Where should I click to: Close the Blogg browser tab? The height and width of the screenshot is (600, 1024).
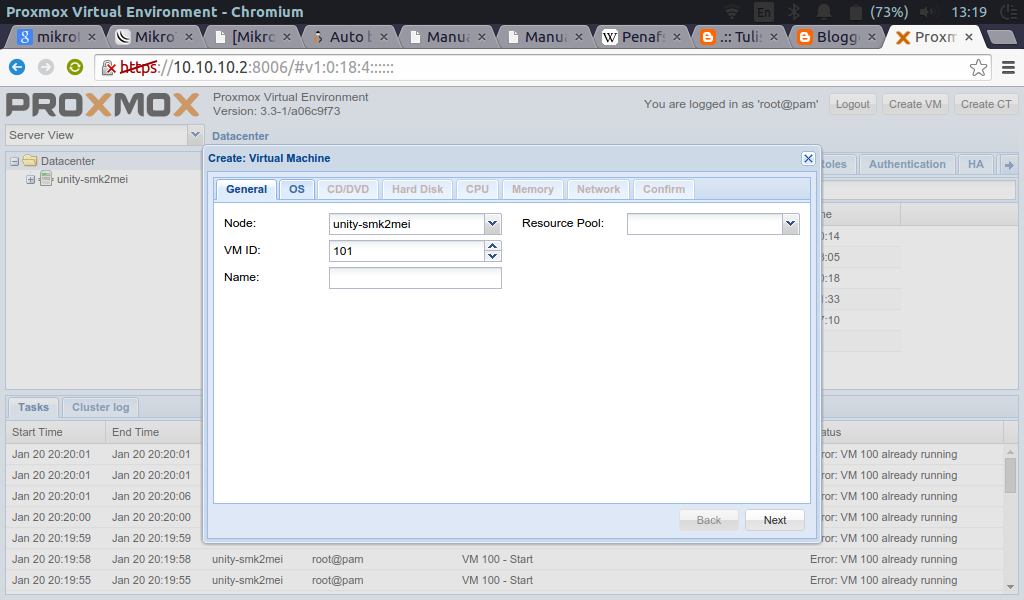click(872, 37)
